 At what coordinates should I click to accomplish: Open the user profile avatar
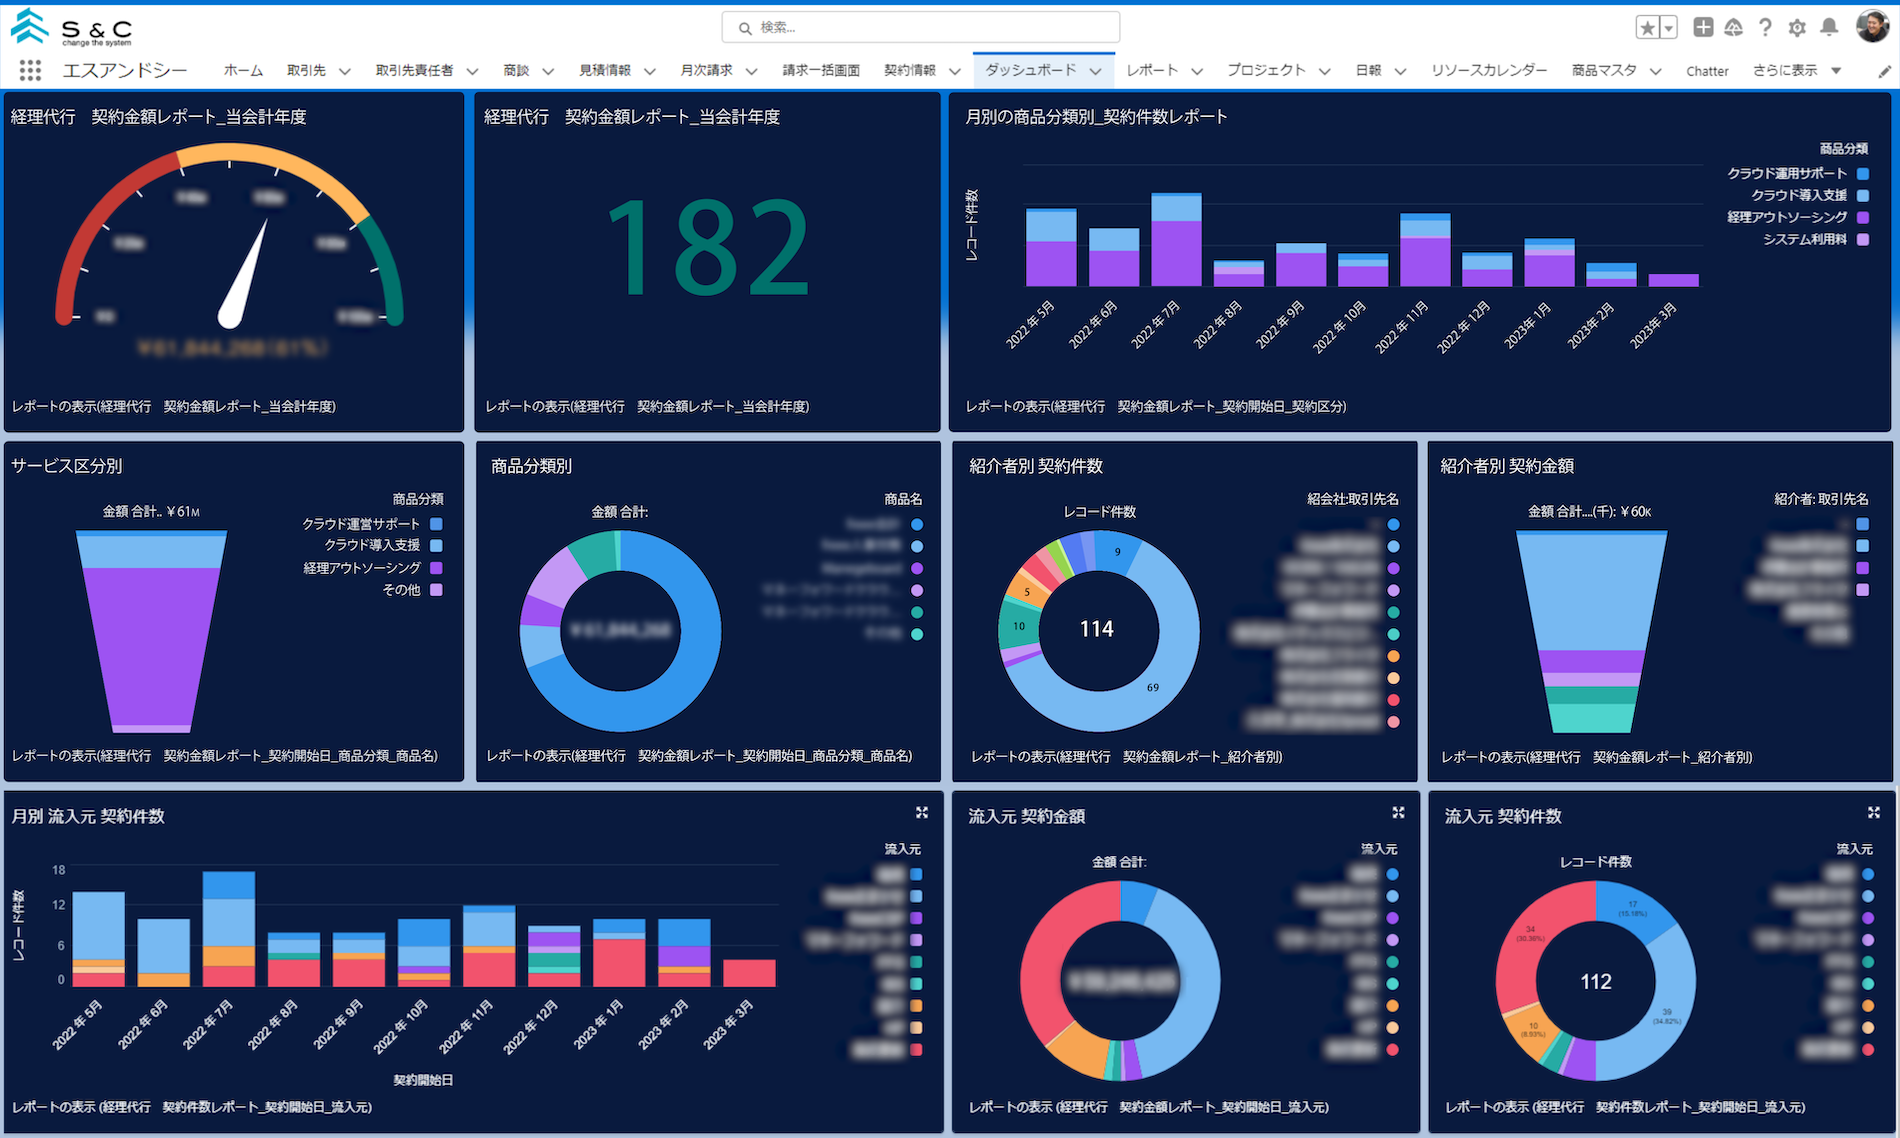click(1872, 27)
